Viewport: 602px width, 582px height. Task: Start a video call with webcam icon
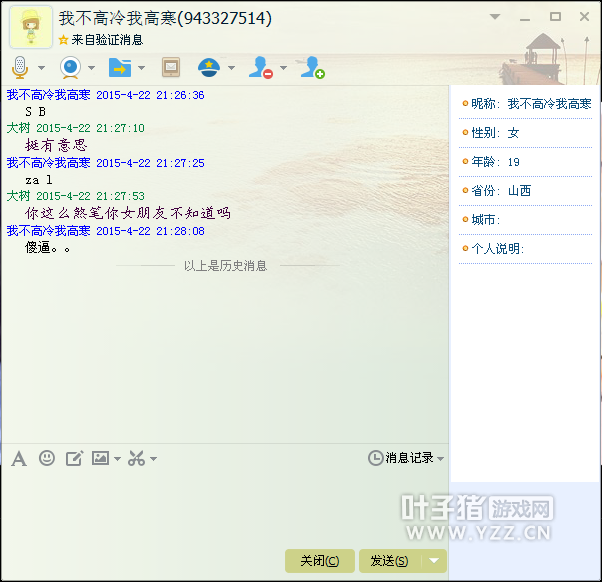pos(70,68)
